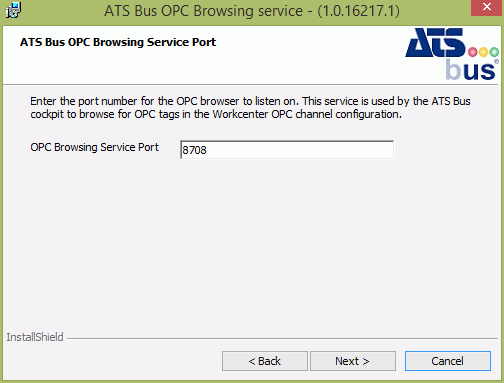The height and width of the screenshot is (383, 504).
Task: Click the pink dot in ATS logo
Action: coord(472,52)
